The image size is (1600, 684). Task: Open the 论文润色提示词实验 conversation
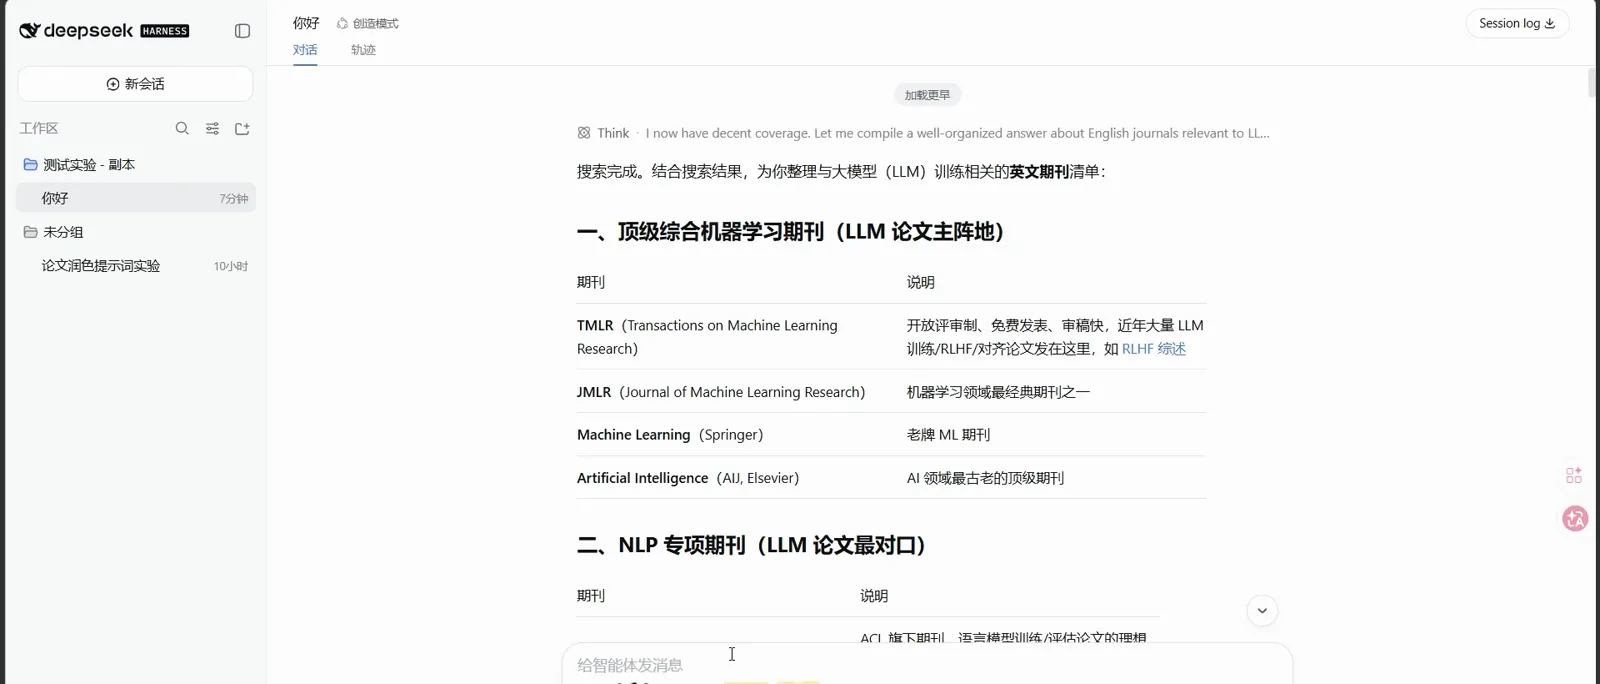click(136, 266)
